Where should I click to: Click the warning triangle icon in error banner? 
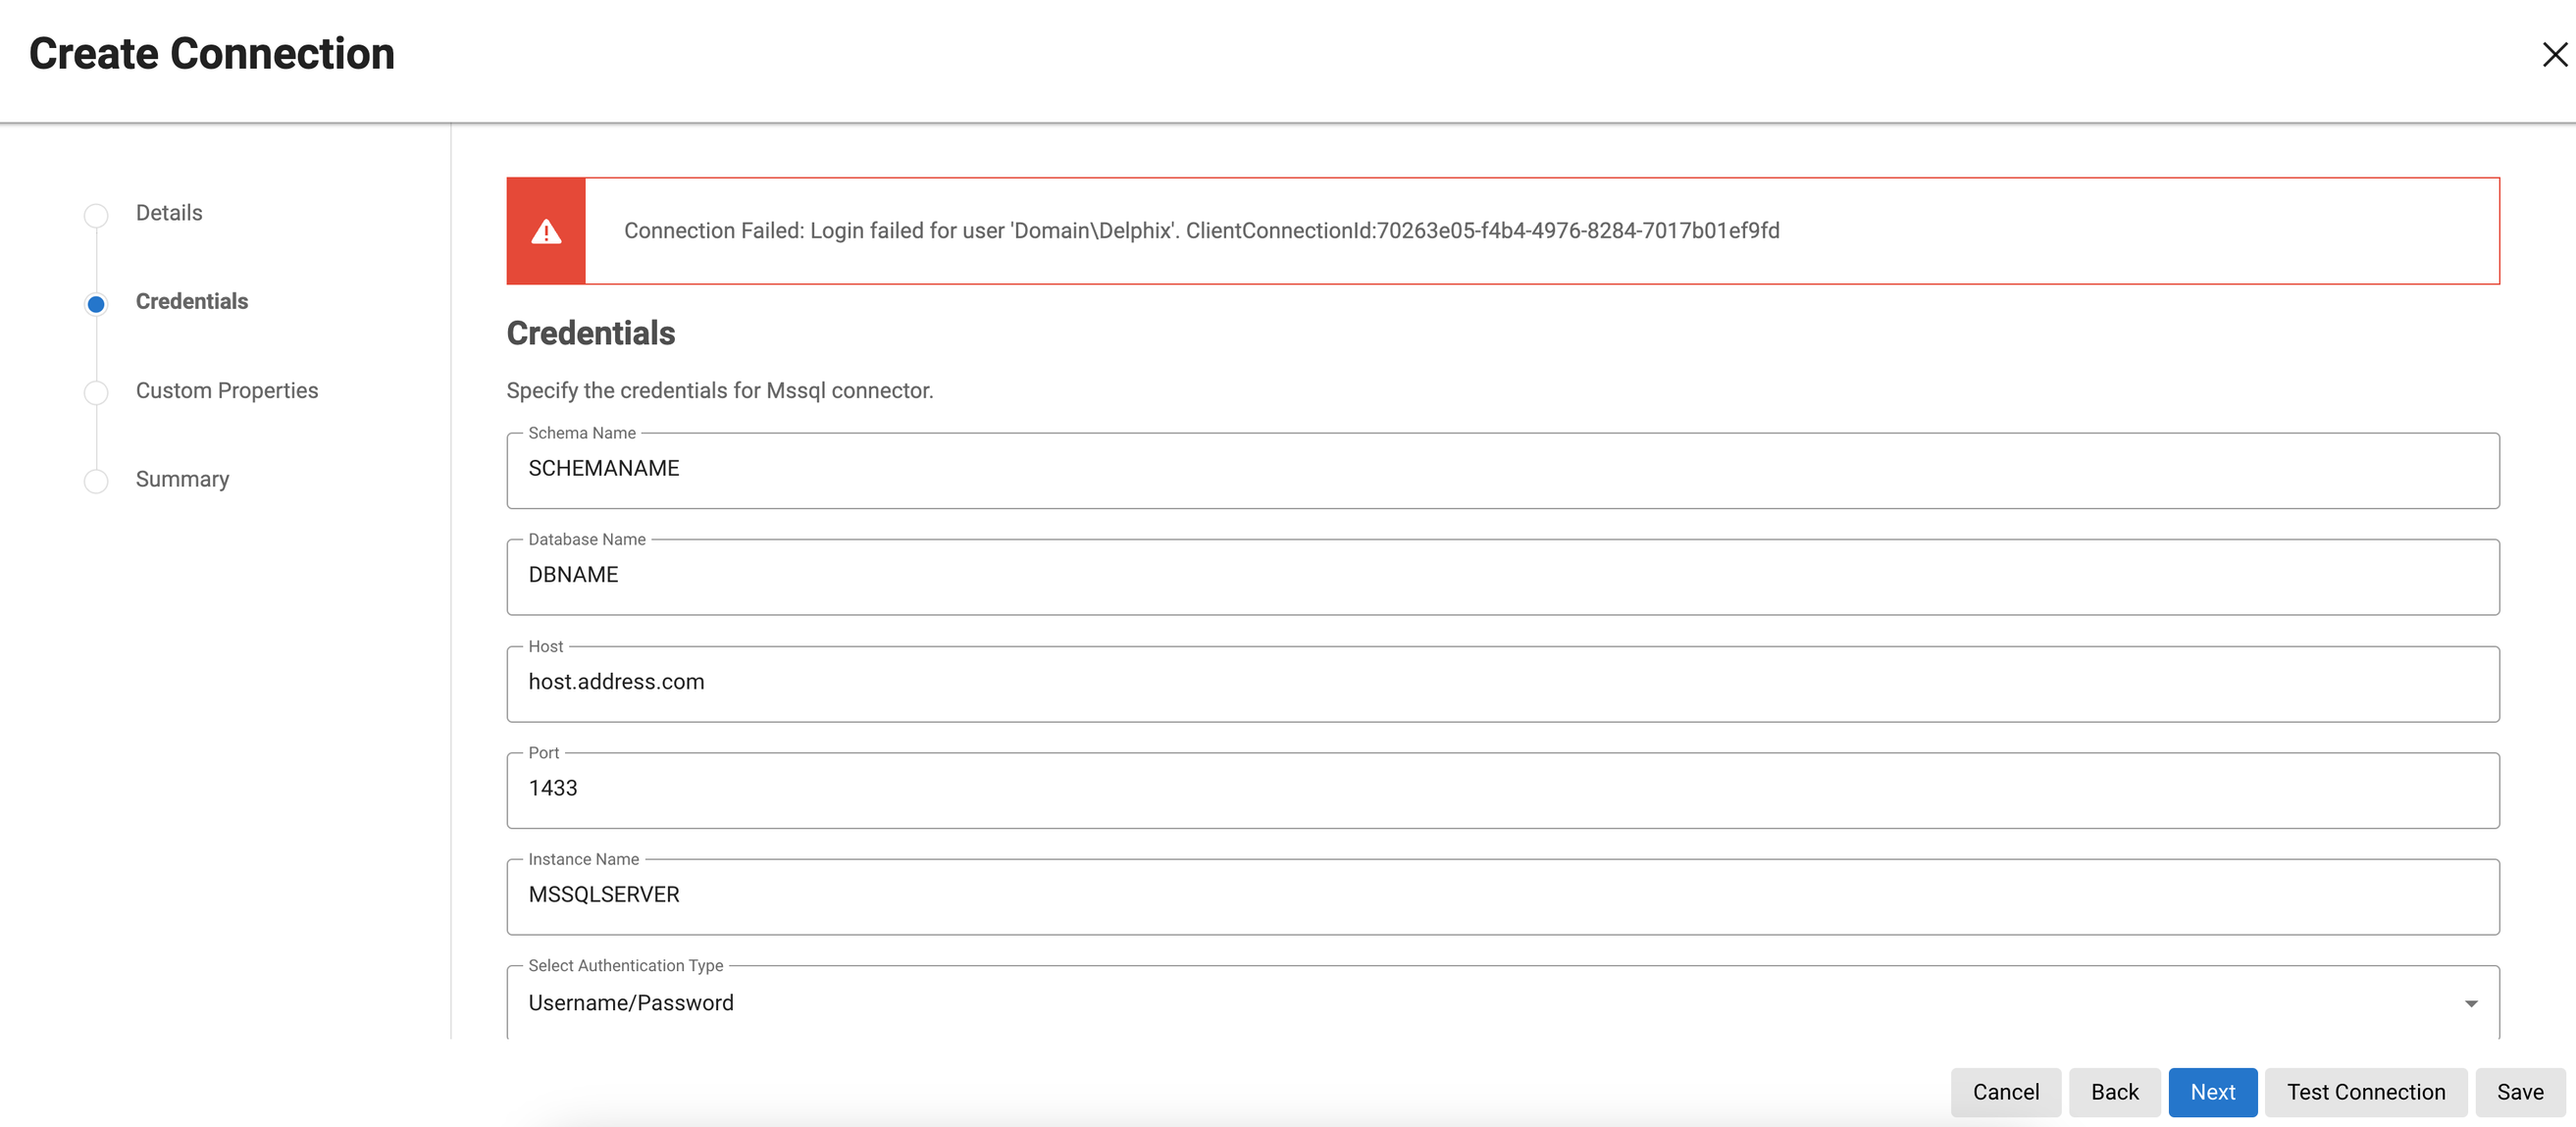click(x=546, y=231)
